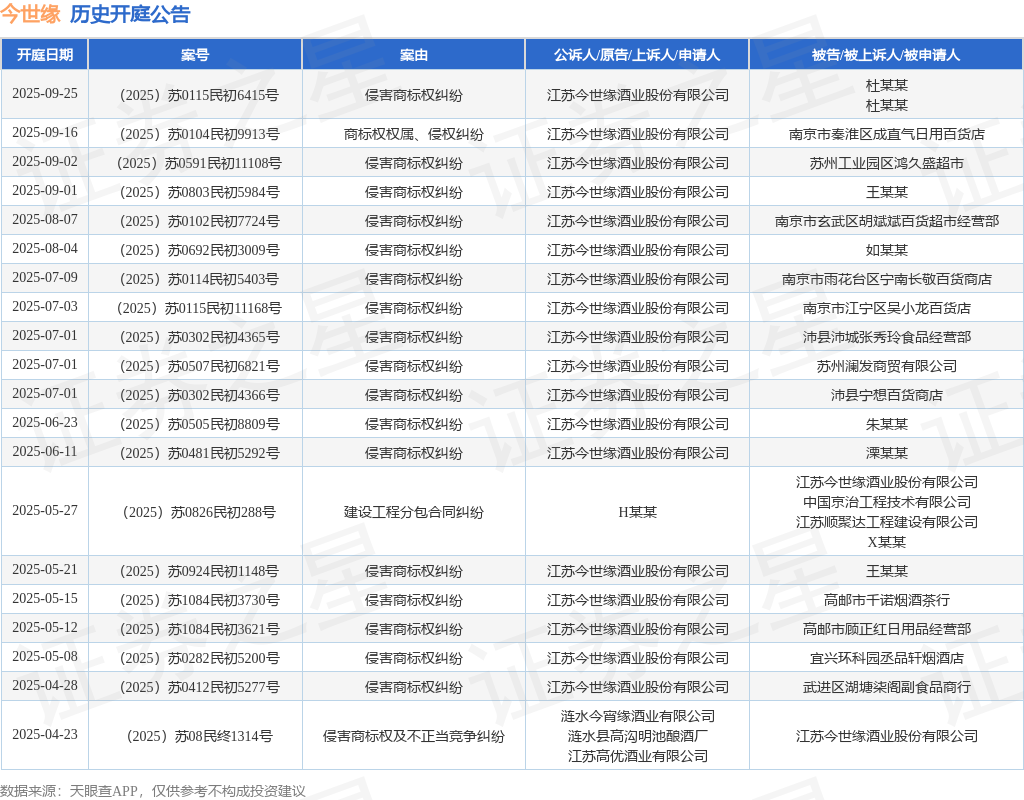Click case number 苏0302民初4365号

click(199, 338)
